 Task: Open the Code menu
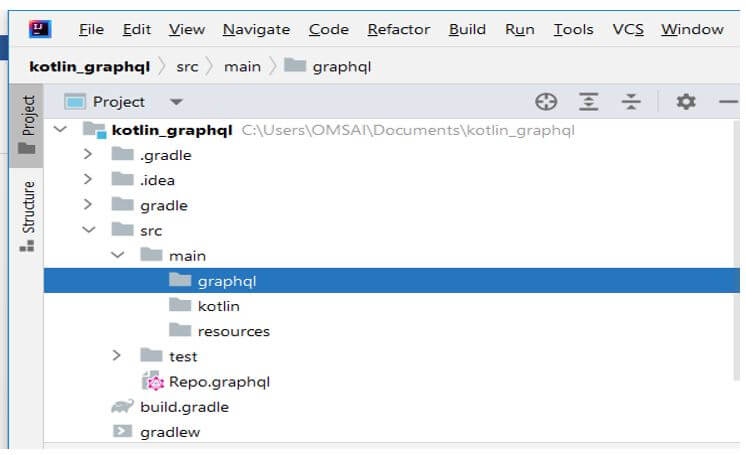tap(329, 30)
